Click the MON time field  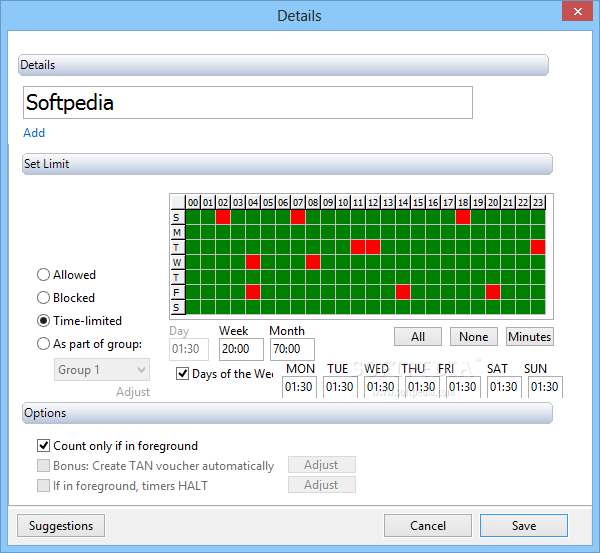299,387
